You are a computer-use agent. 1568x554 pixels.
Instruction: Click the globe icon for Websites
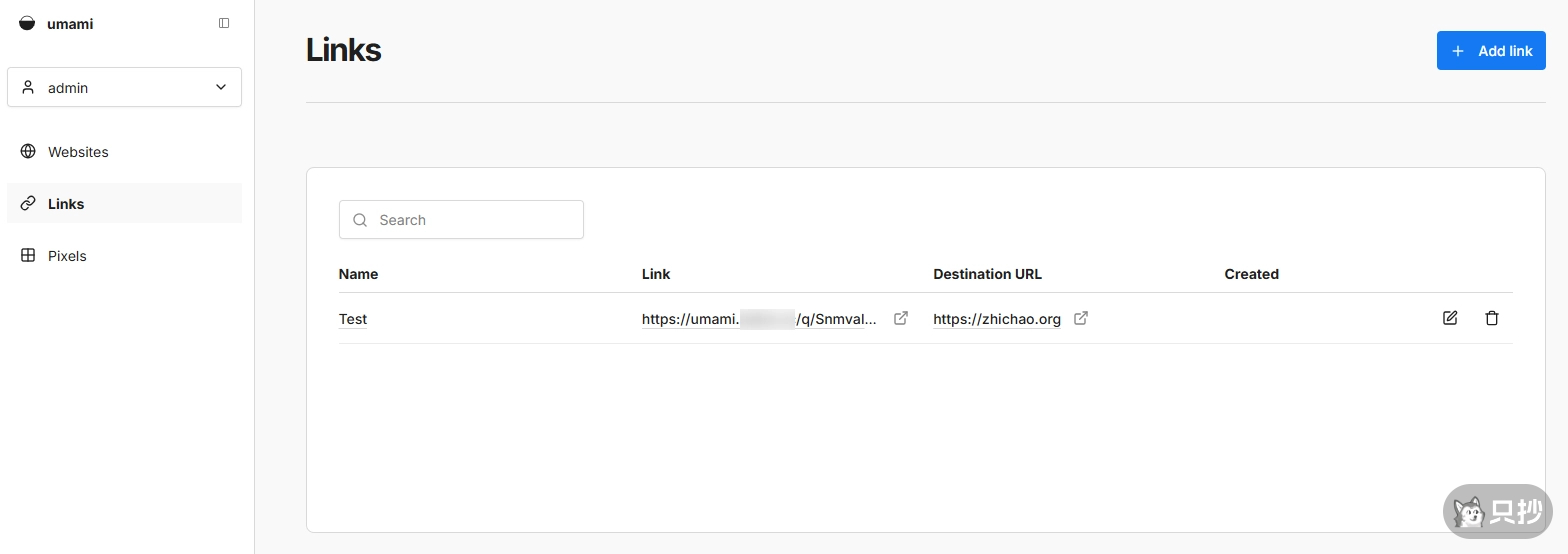pos(28,152)
